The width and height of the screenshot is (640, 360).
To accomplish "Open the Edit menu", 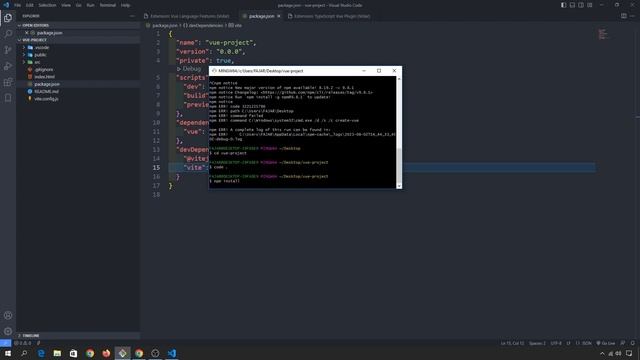I will click(30, 5).
